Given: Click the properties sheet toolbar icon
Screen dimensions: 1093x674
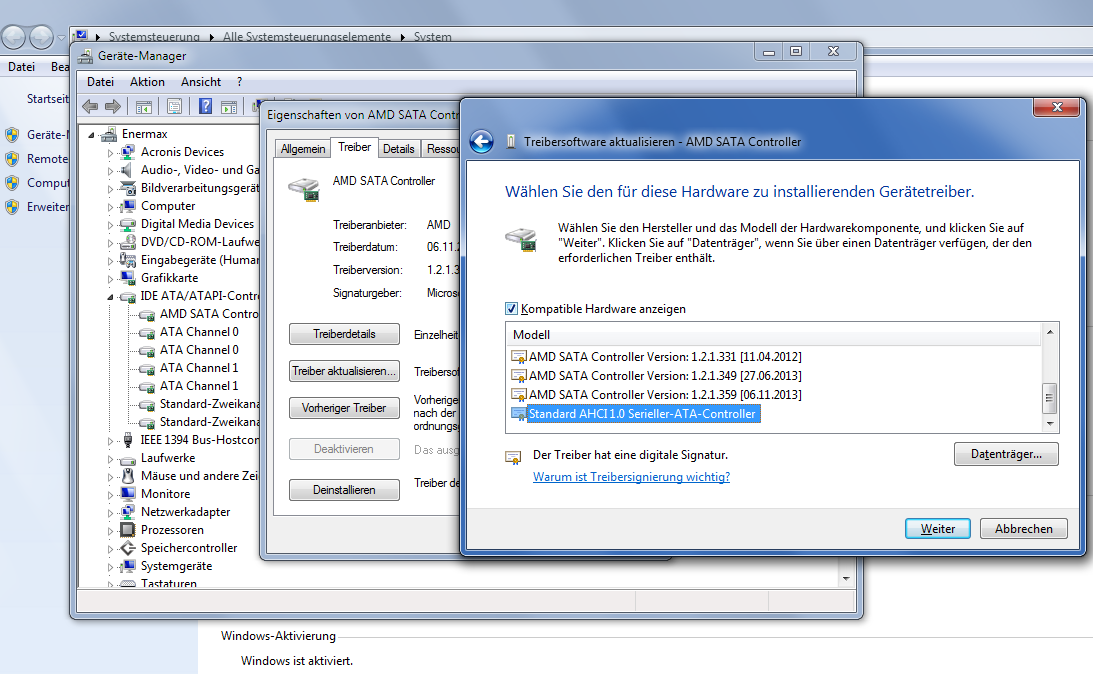Looking at the screenshot, I should point(174,107).
